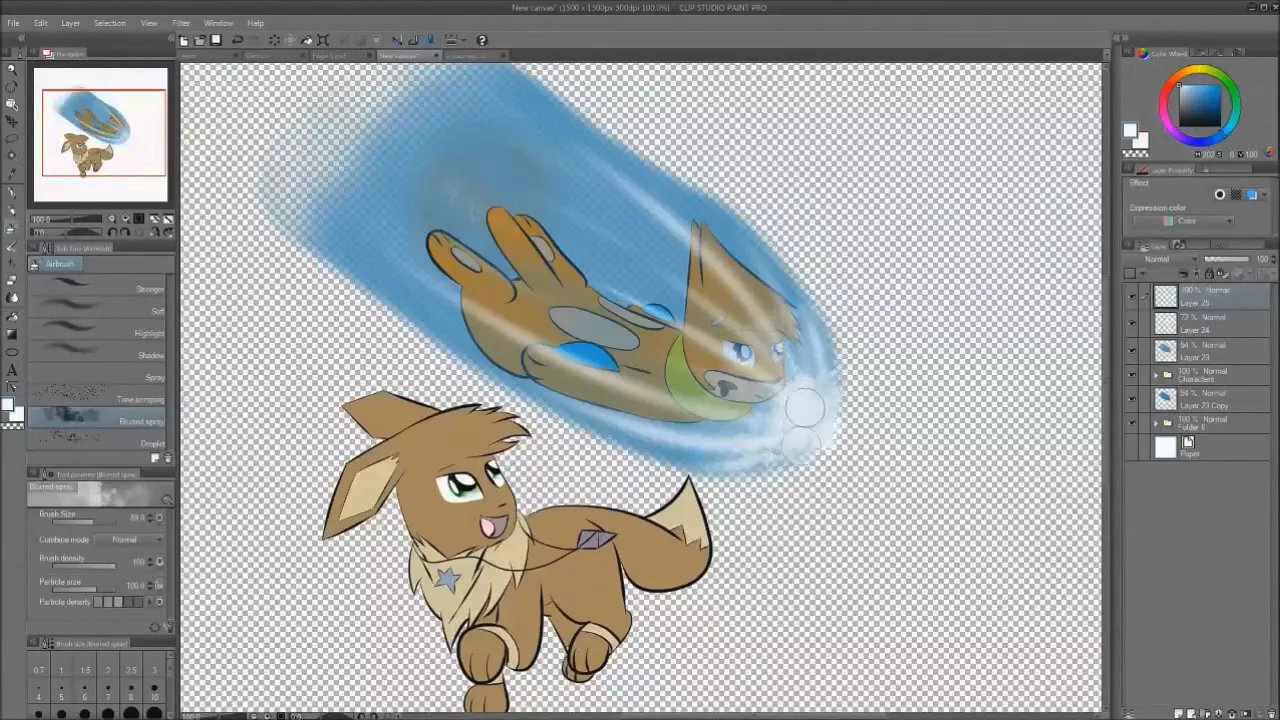1280x720 pixels.
Task: Toggle visibility of Layer 25
Action: (1132, 297)
